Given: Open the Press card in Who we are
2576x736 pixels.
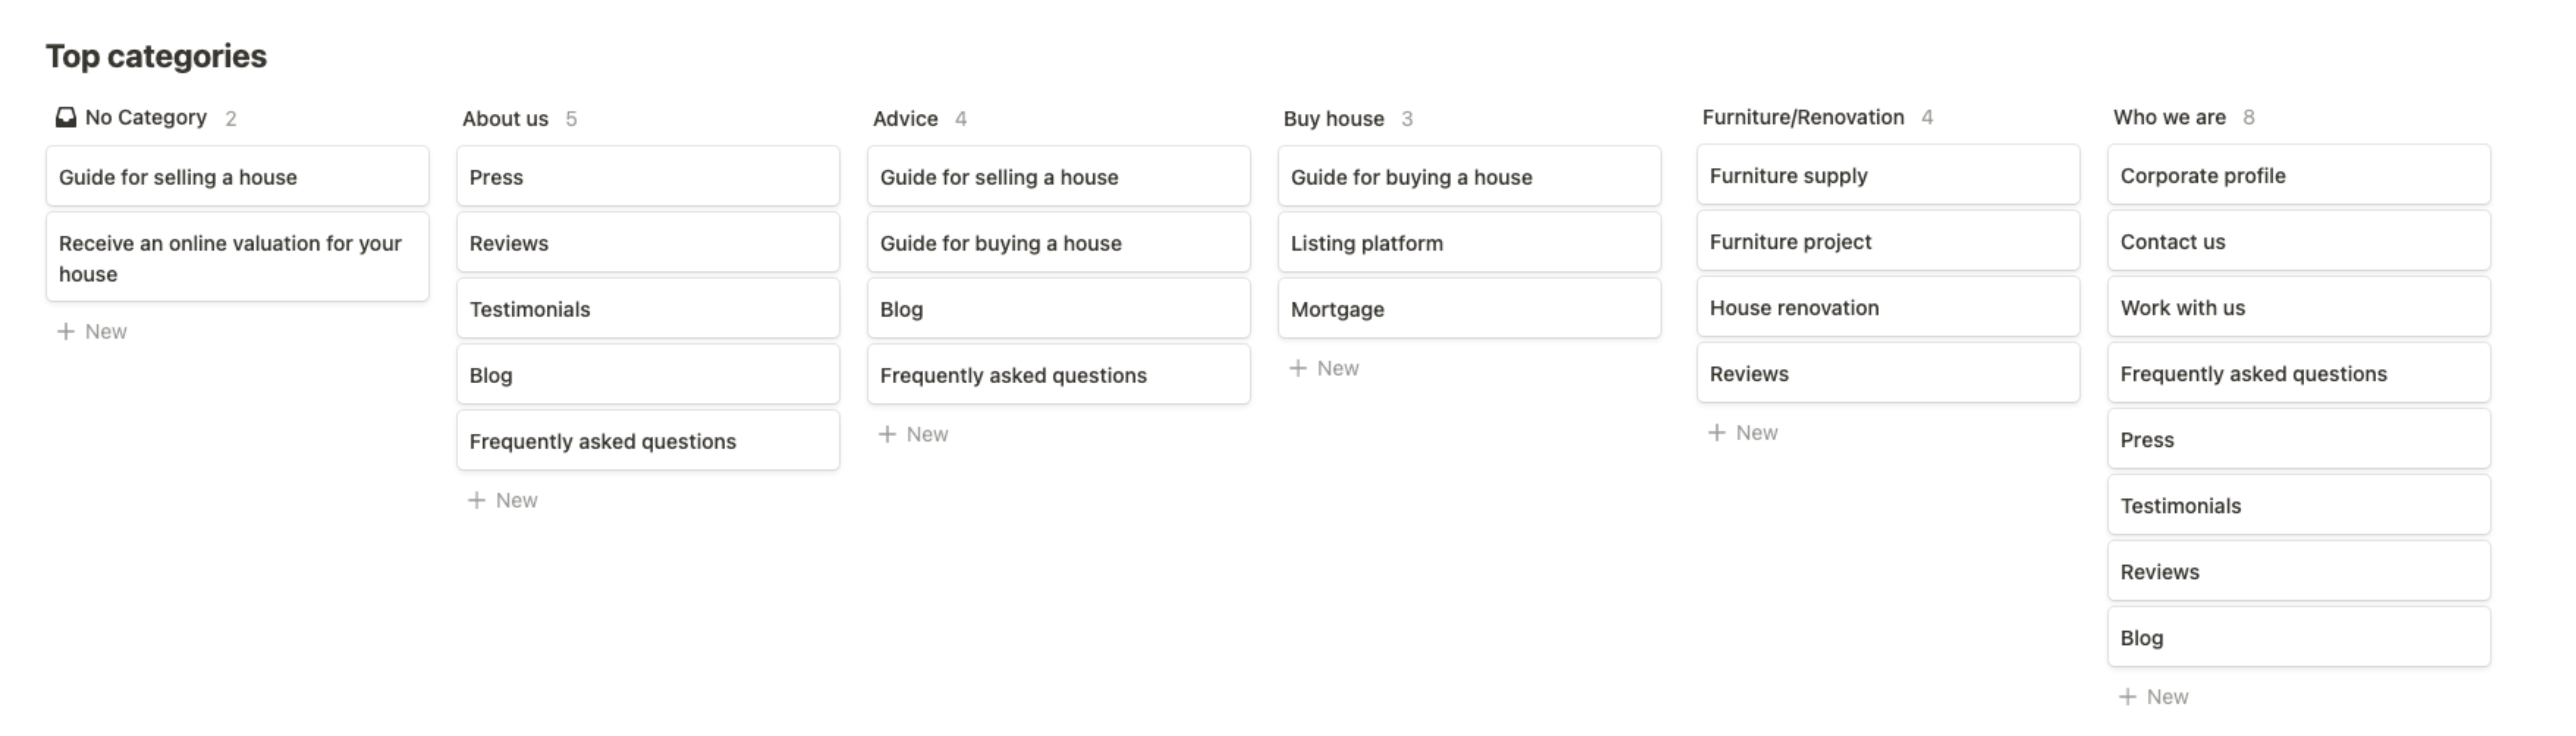Looking at the screenshot, I should point(2299,439).
